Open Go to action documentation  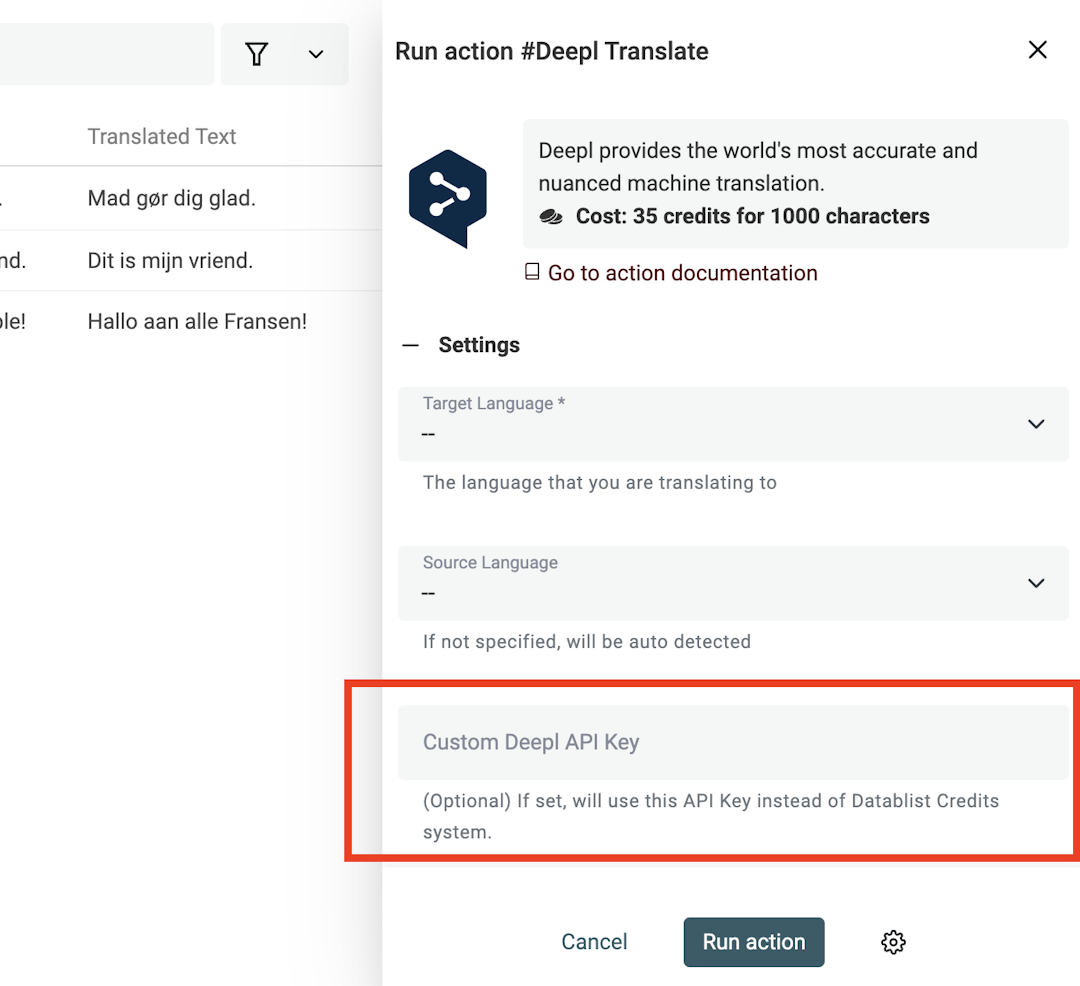pyautogui.click(x=681, y=272)
